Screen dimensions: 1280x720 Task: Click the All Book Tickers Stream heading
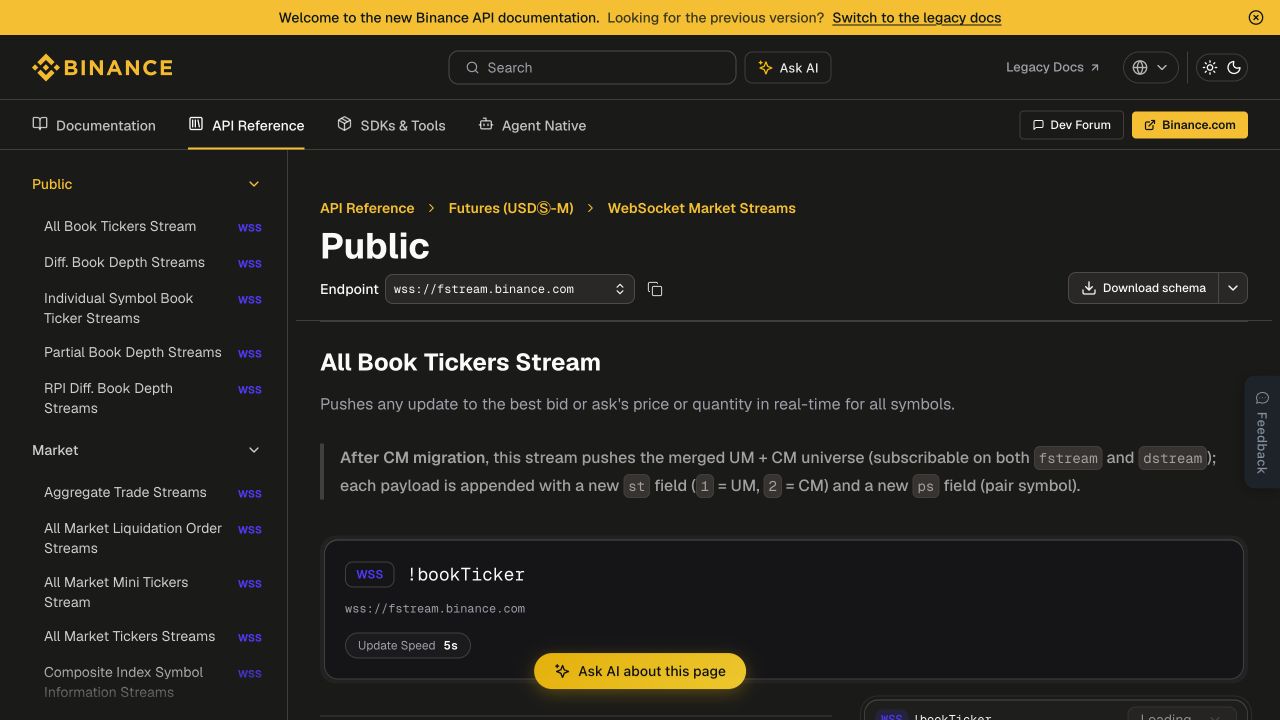(x=460, y=362)
